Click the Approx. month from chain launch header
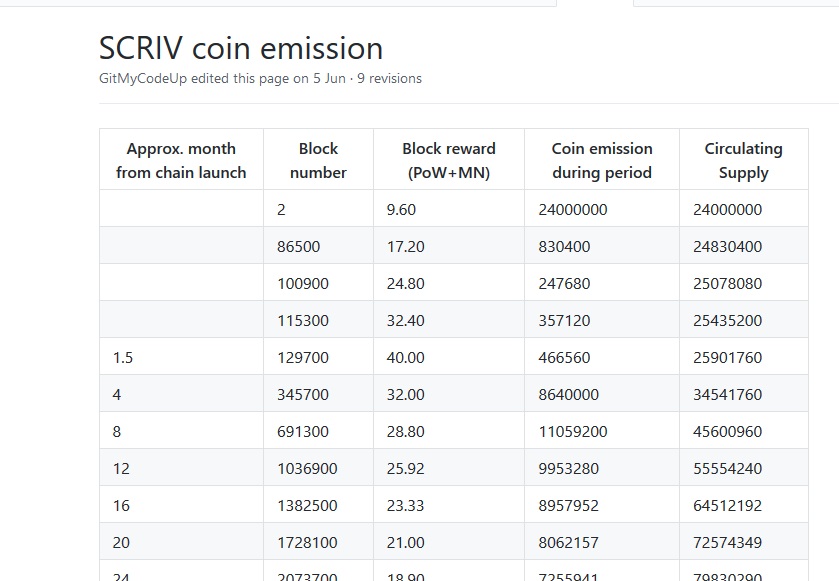 [181, 160]
